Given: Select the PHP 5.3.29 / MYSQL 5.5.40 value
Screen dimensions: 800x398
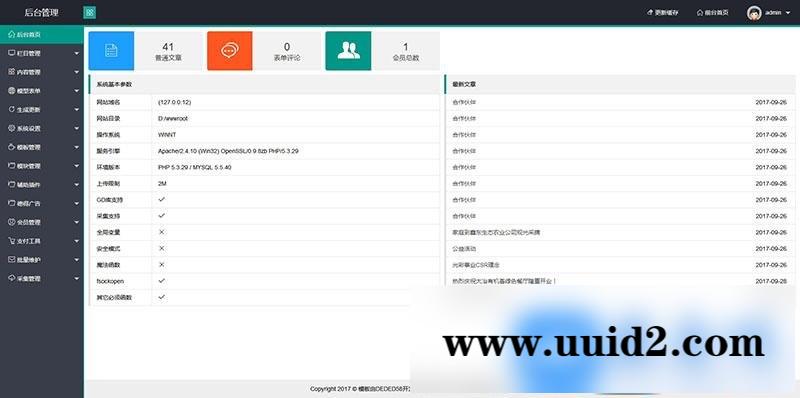Looking at the screenshot, I should 194,167.
